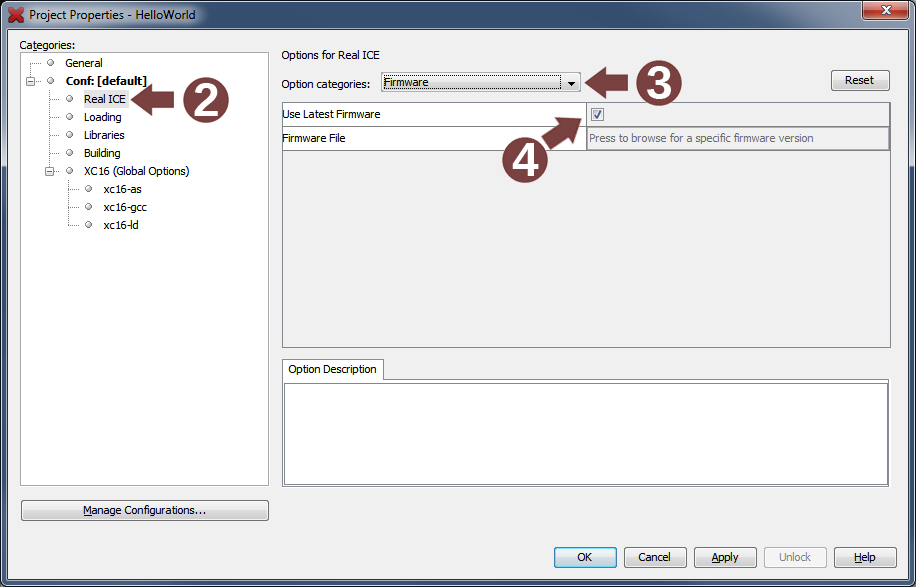Click the MPLAB X icon in title bar
This screenshot has width=916, height=587.
[16, 15]
